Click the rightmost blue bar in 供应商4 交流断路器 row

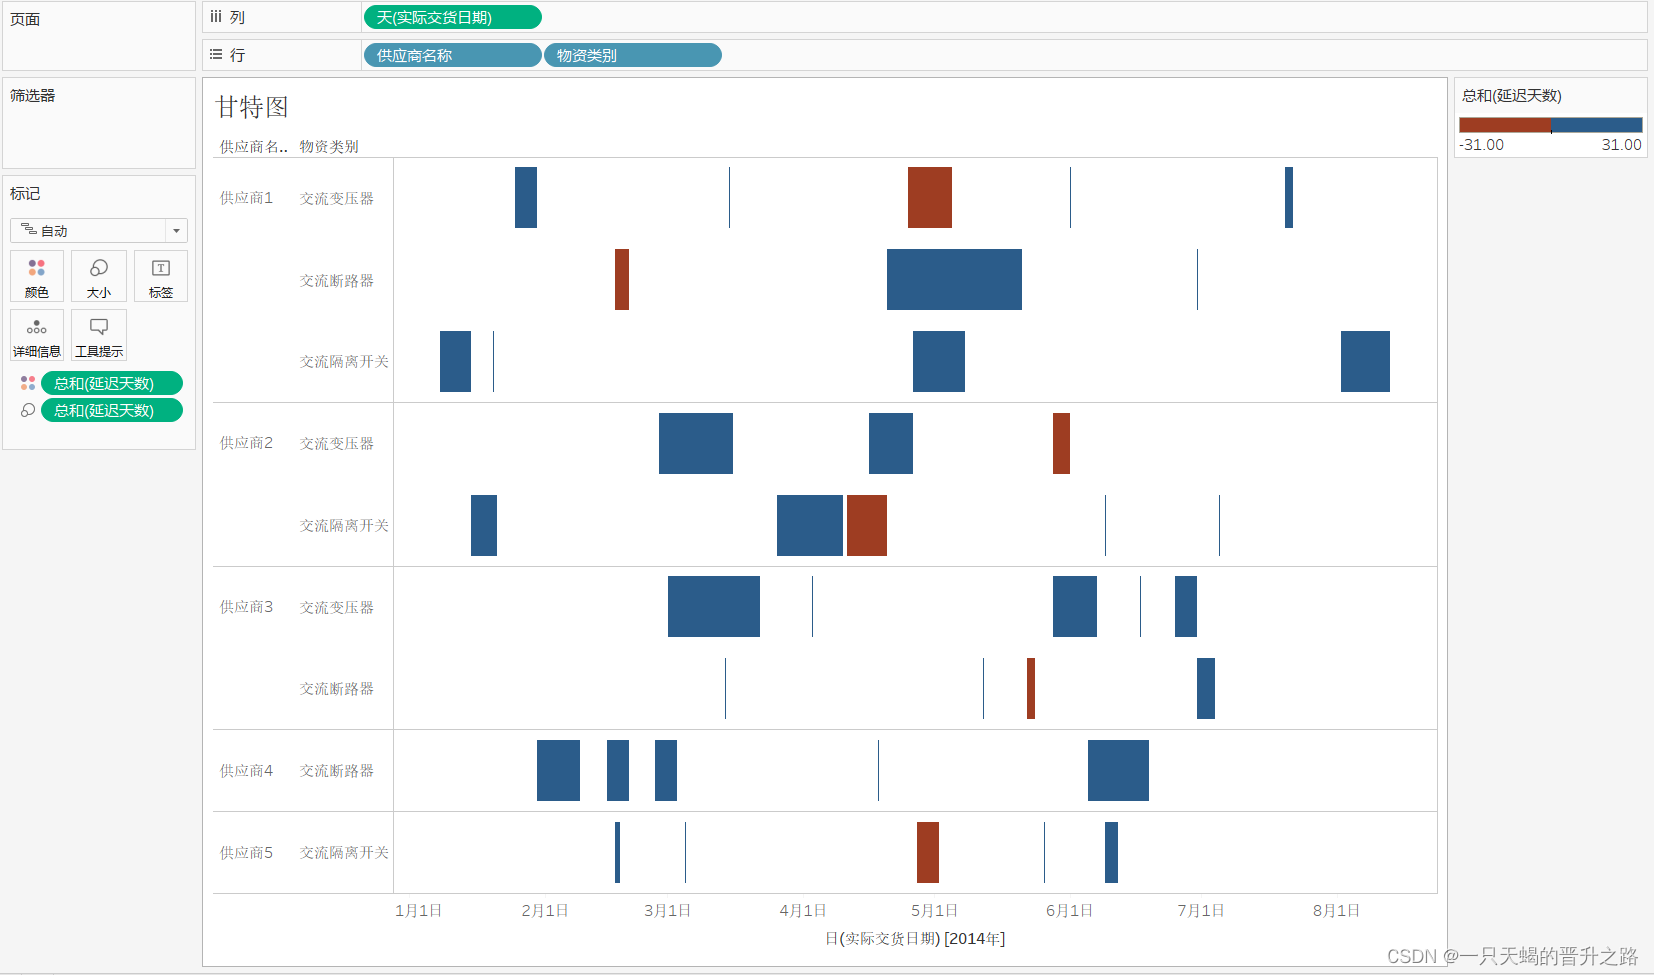pyautogui.click(x=1118, y=770)
